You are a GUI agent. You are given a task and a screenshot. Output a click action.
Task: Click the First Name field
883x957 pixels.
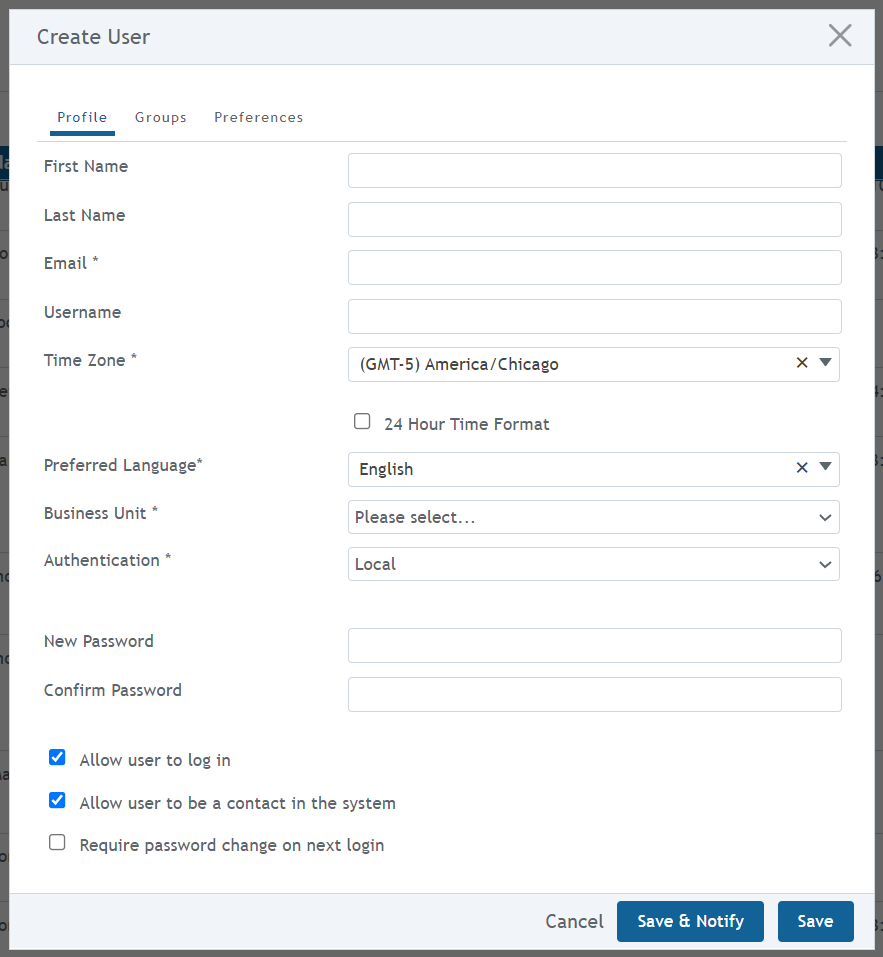pyautogui.click(x=595, y=170)
